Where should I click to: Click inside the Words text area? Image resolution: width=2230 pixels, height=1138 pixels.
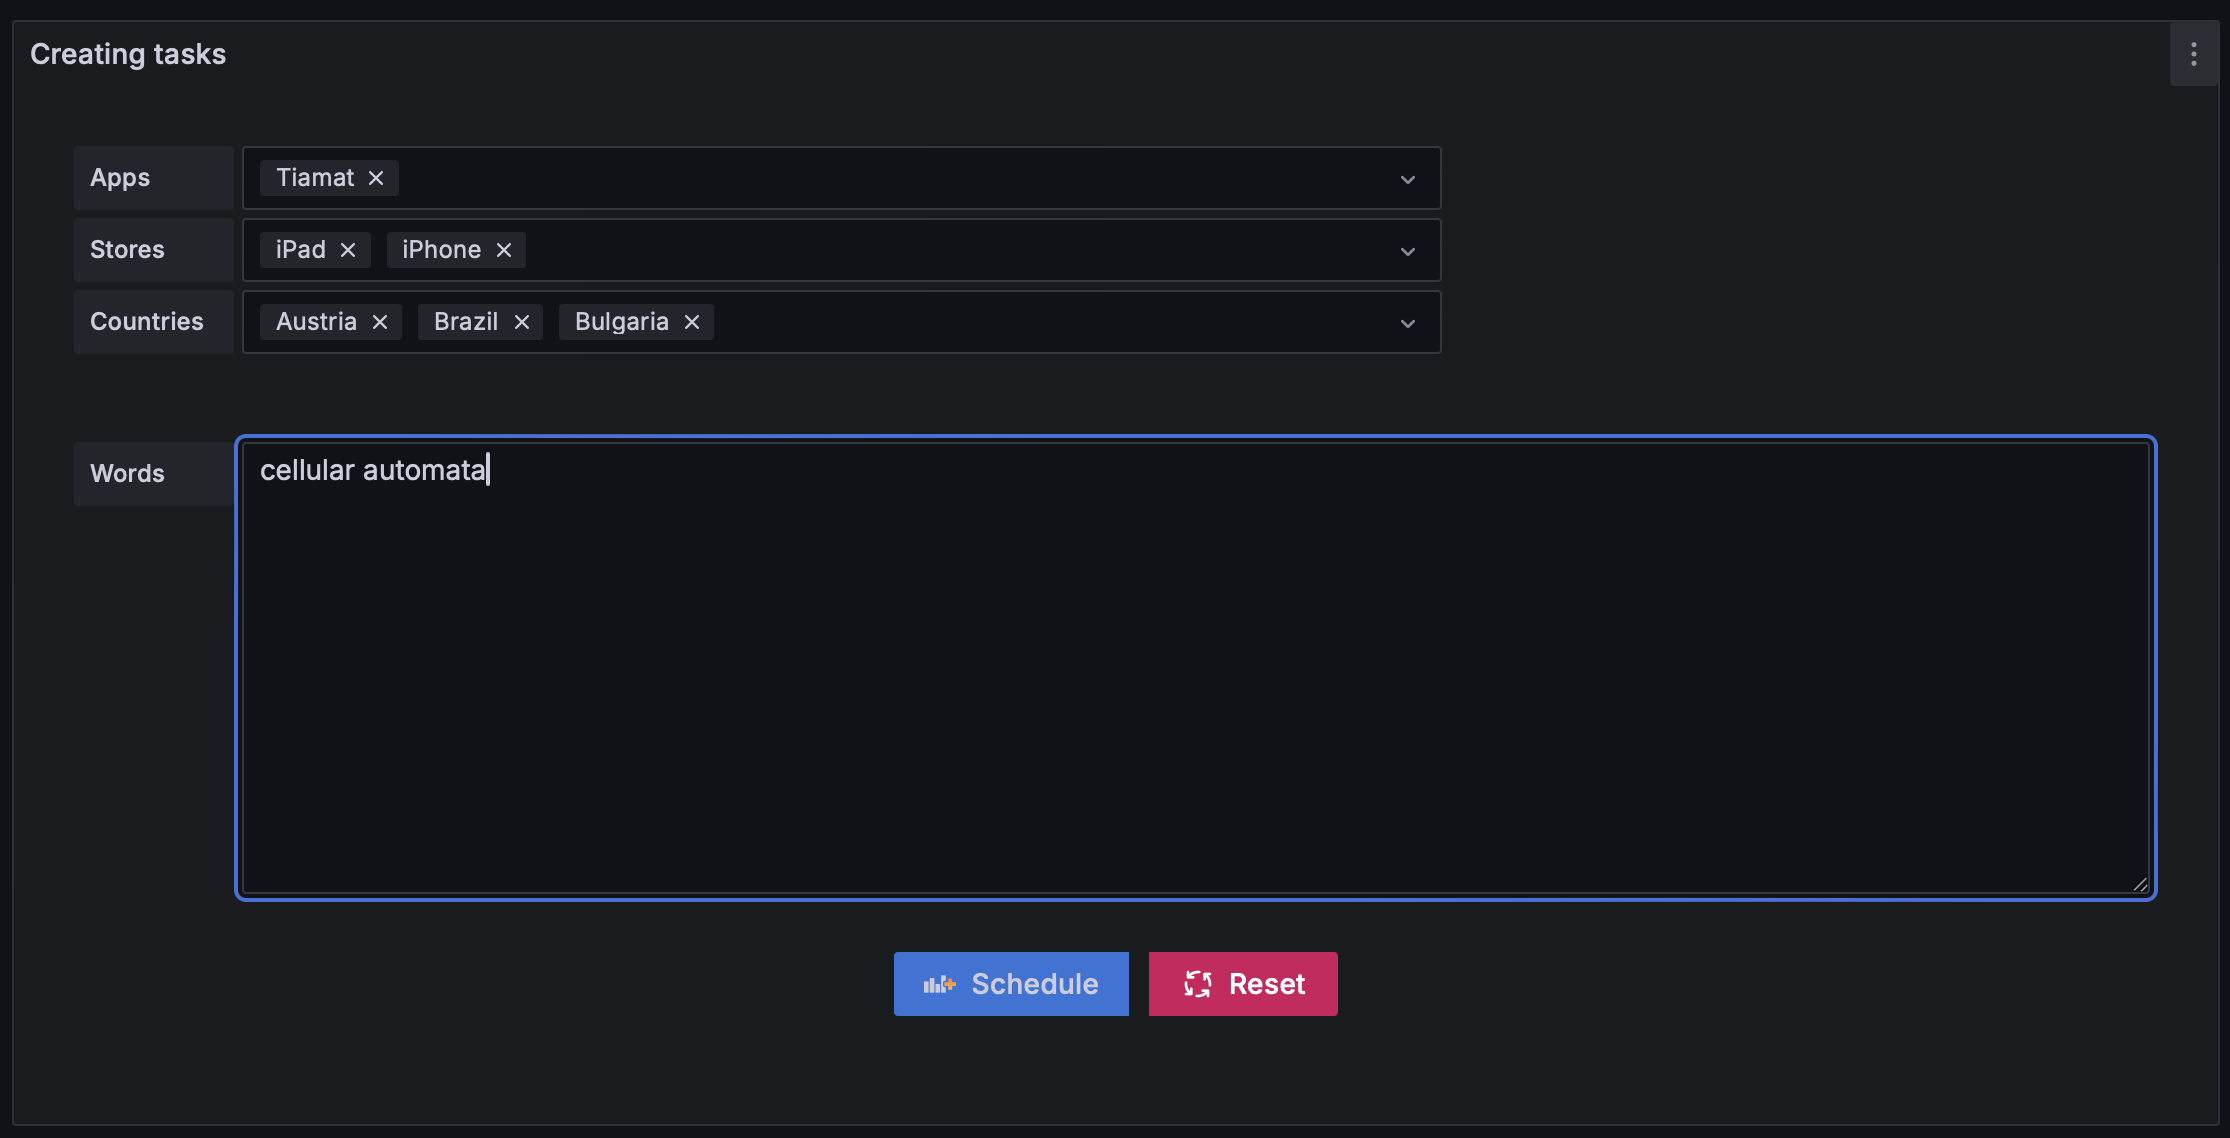(1195, 668)
